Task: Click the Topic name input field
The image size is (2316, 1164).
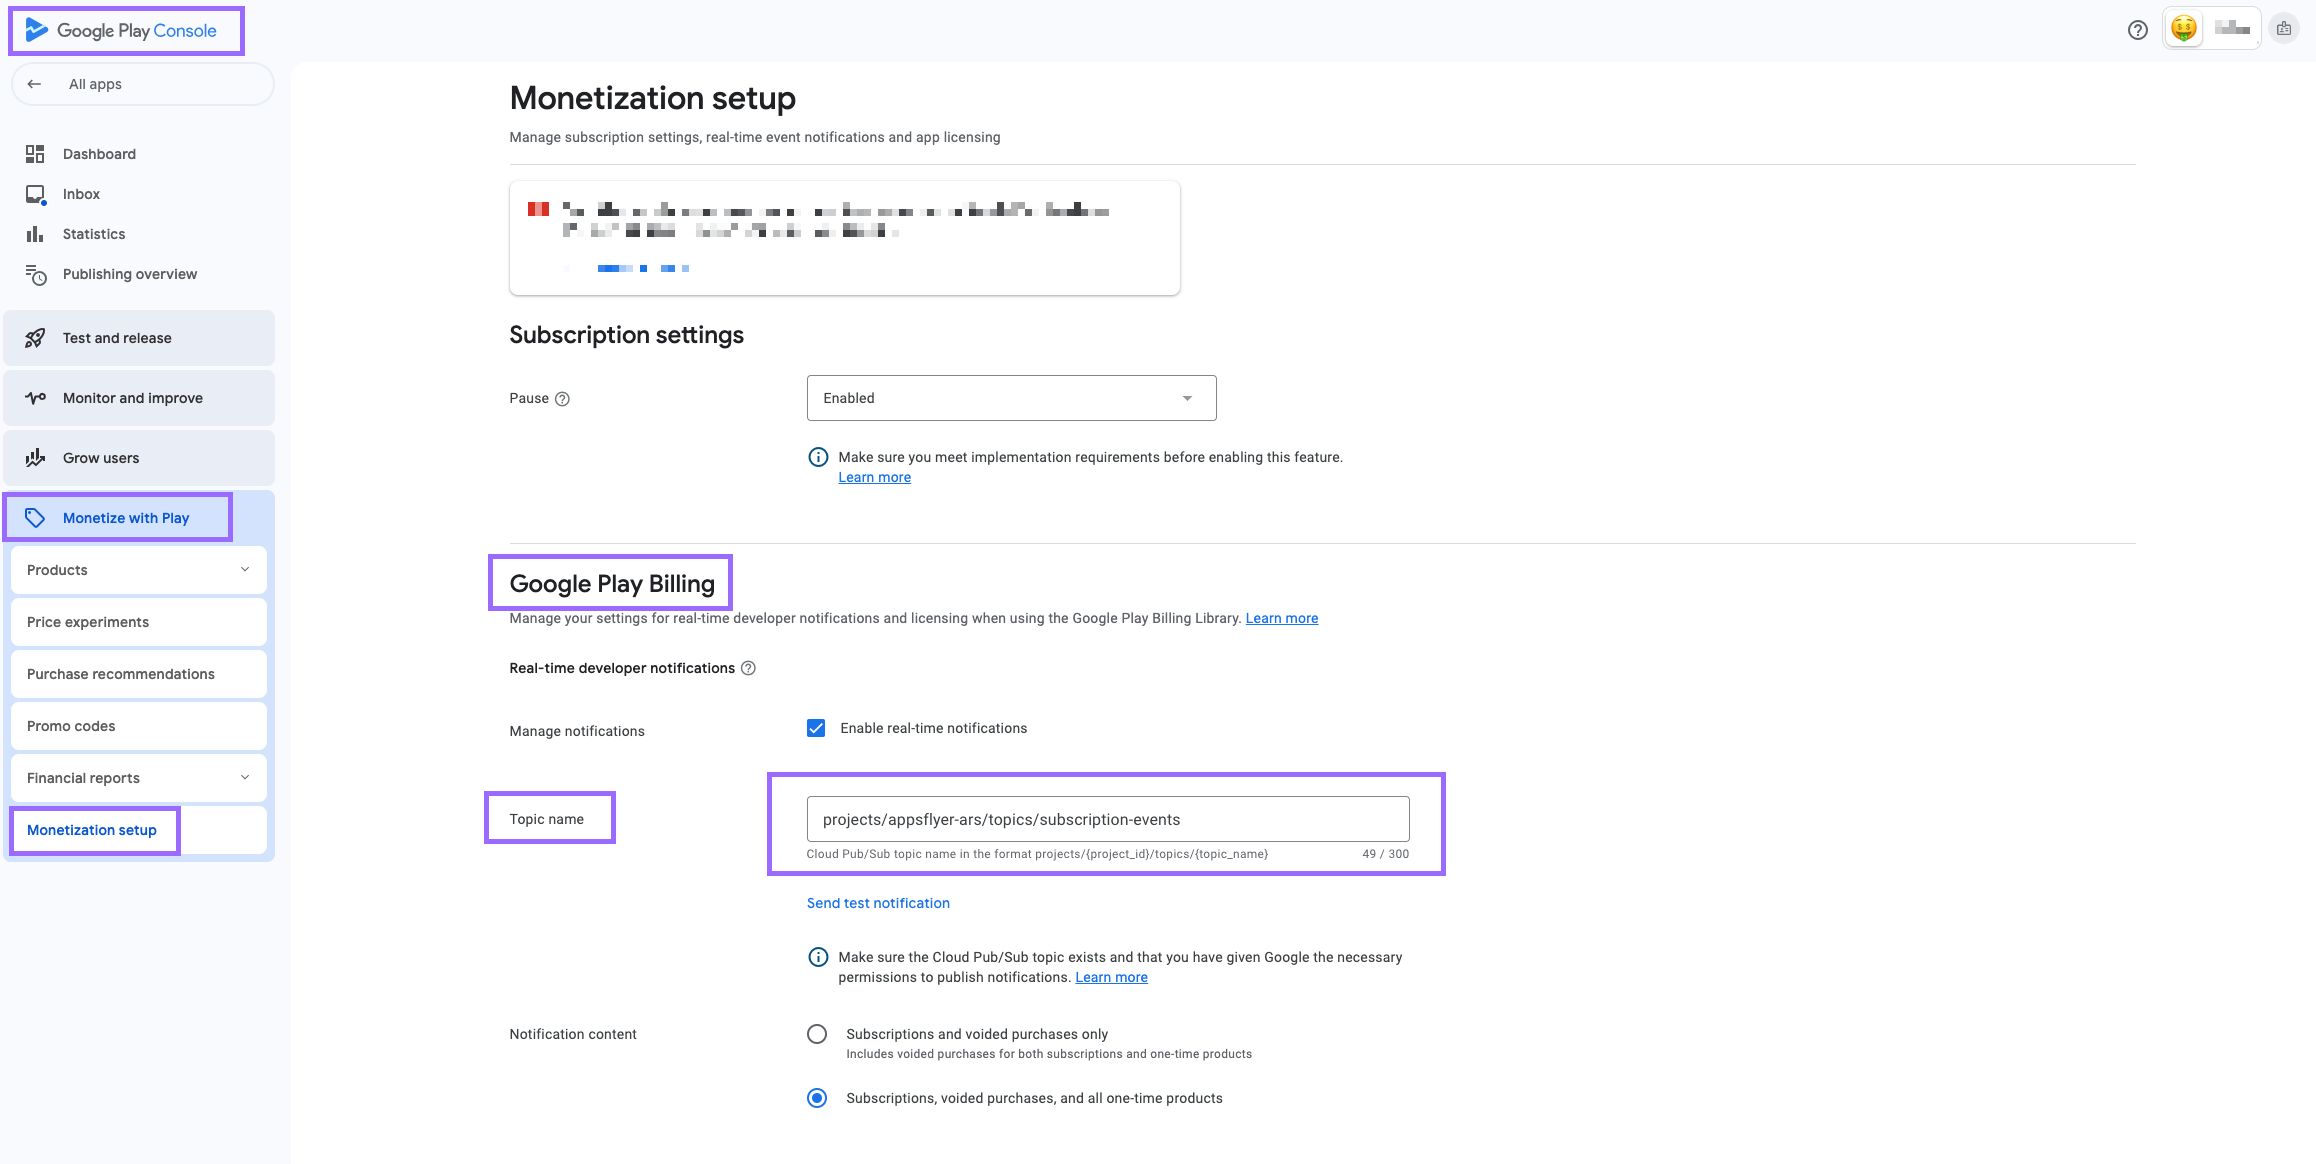Action: point(1107,819)
